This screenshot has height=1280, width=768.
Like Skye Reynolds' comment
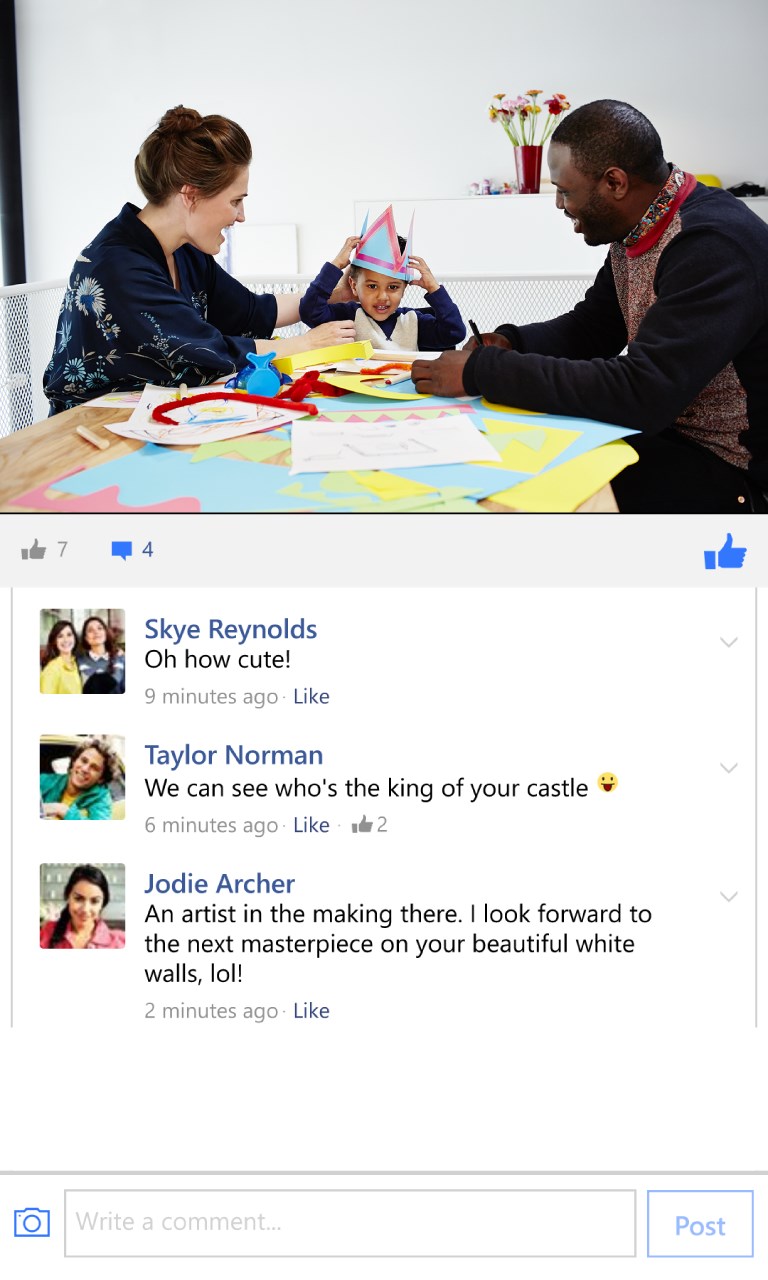(311, 696)
